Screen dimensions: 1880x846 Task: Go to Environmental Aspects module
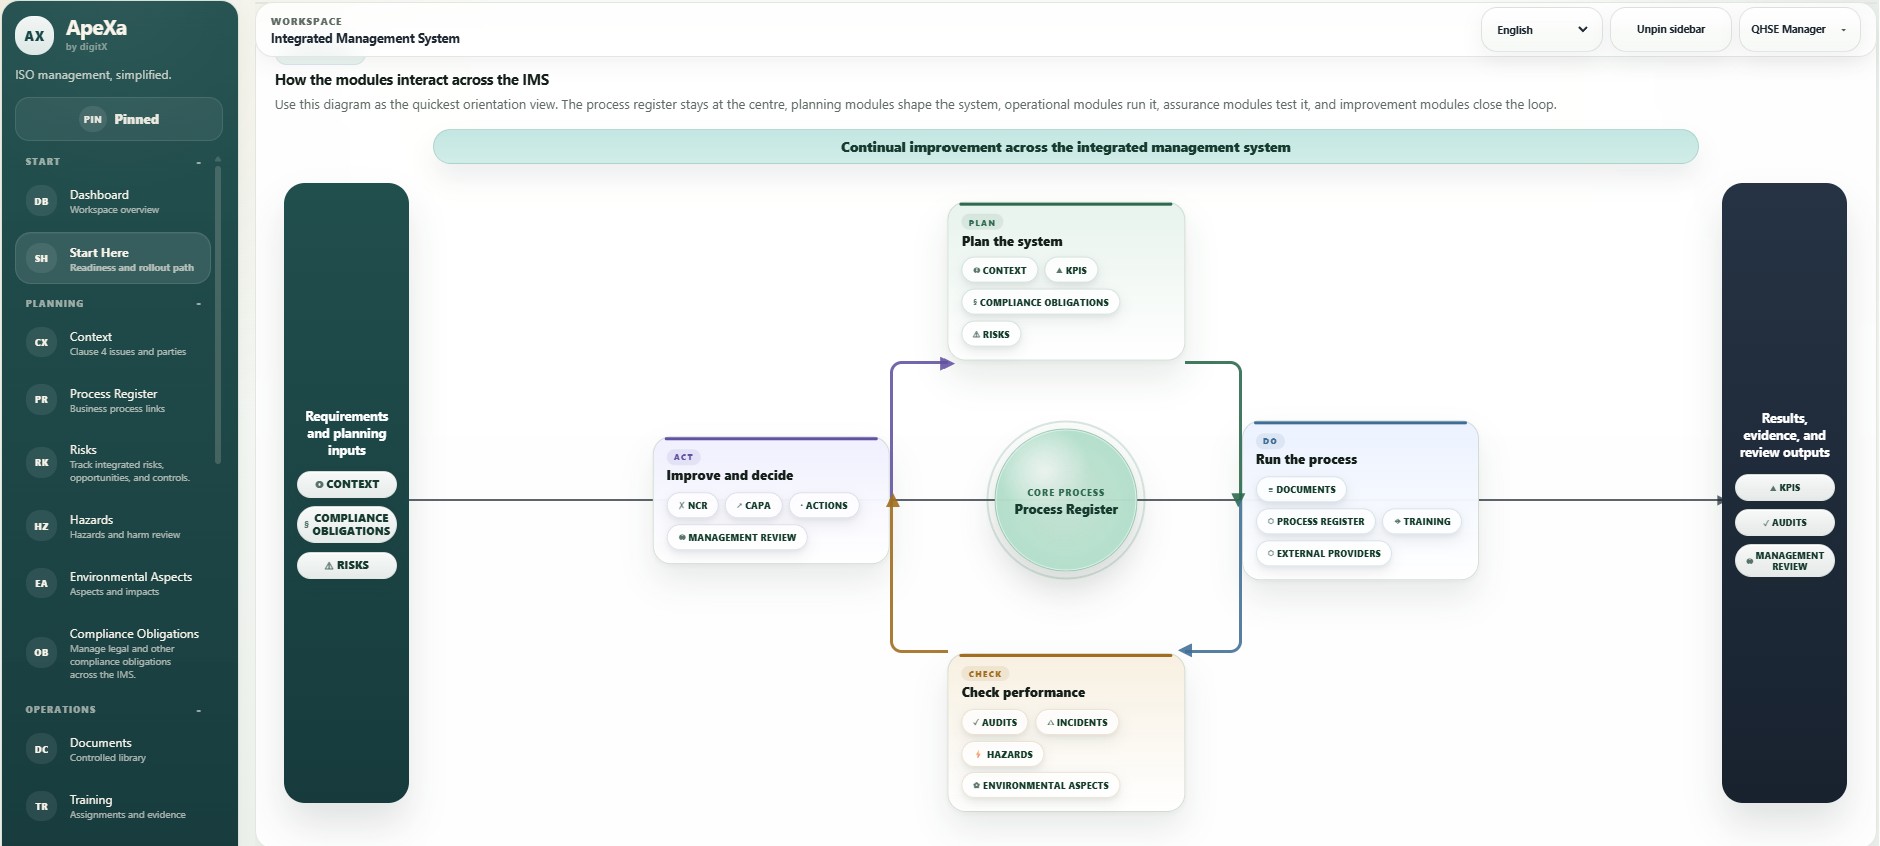coord(113,583)
